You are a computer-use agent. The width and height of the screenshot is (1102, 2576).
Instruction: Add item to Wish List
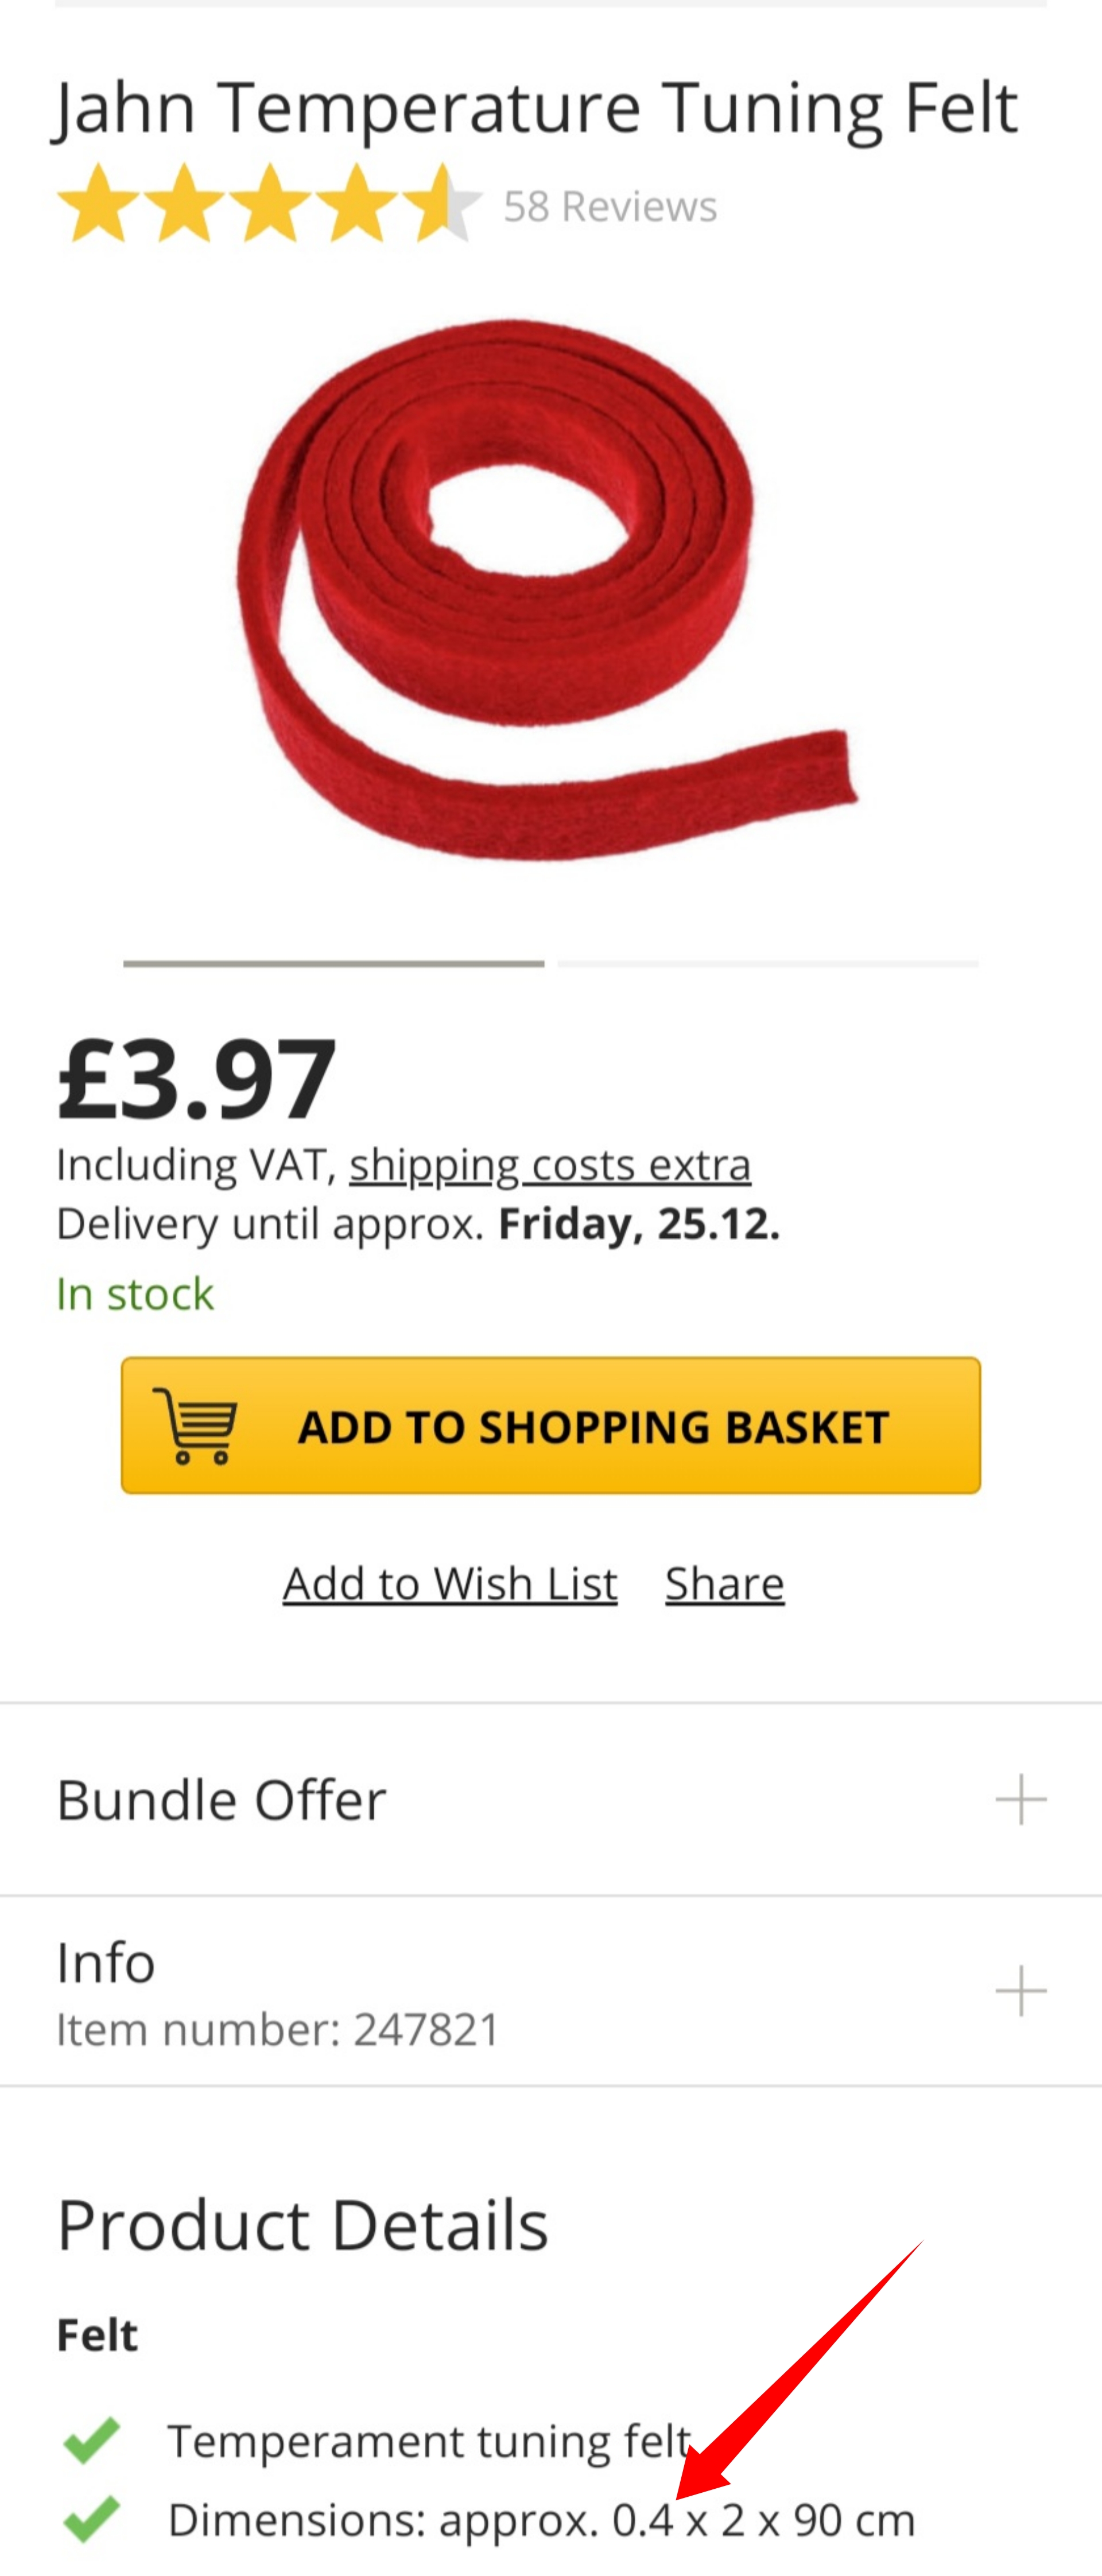(450, 1584)
